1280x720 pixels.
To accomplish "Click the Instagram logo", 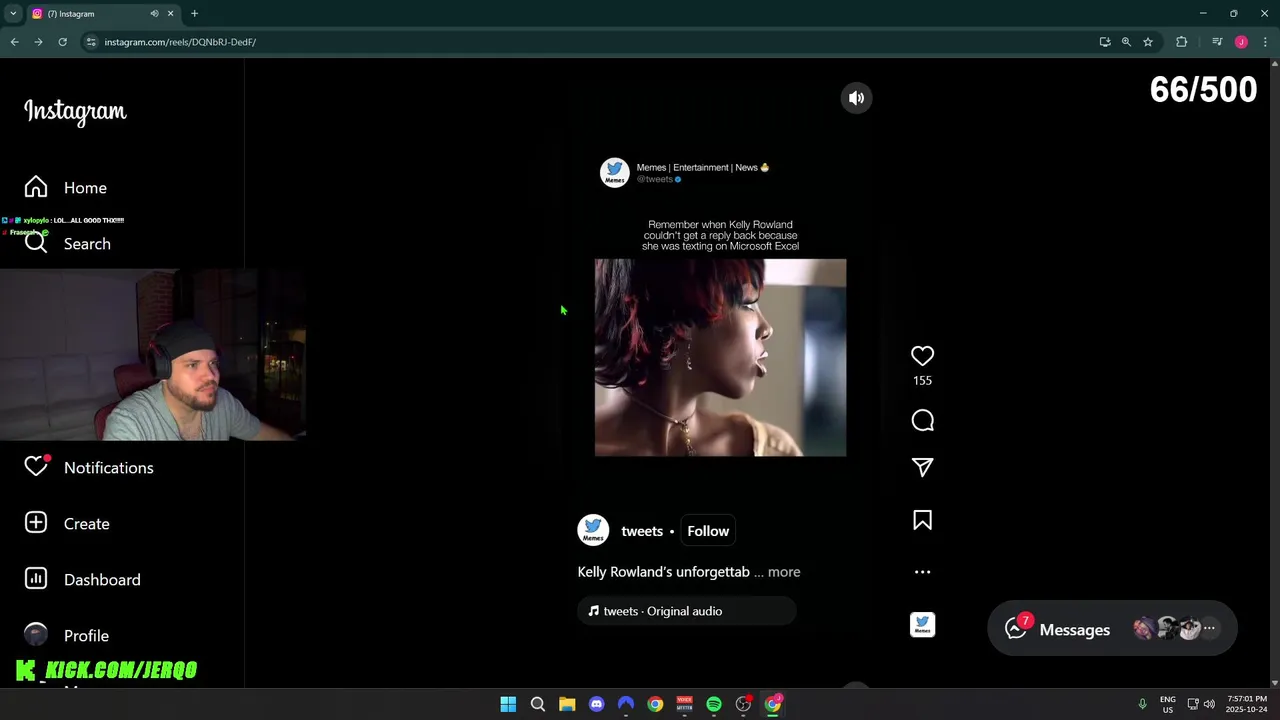I will tap(75, 111).
